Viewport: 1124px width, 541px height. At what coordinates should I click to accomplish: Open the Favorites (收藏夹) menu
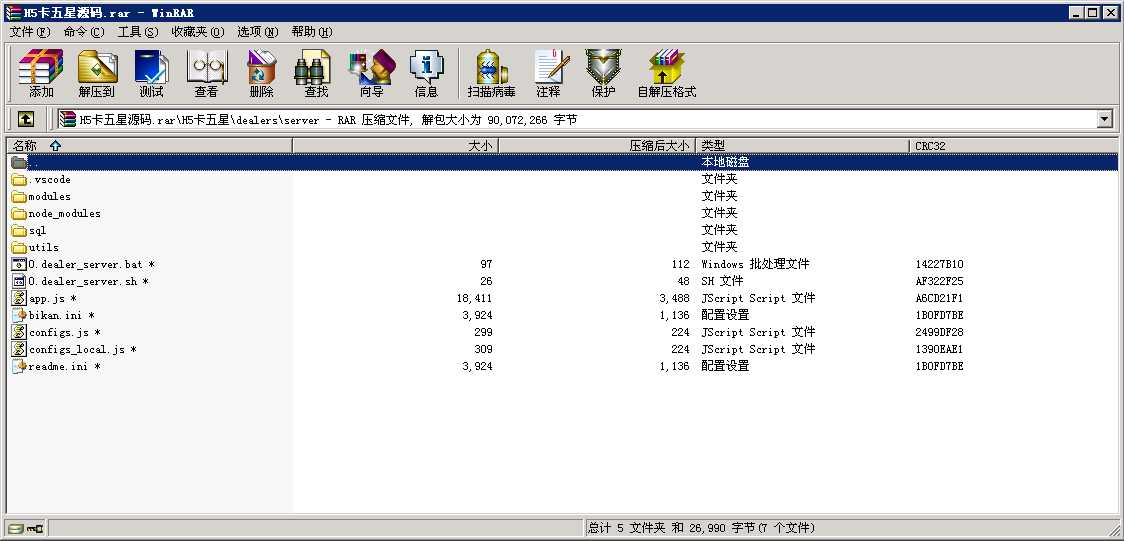coord(198,32)
